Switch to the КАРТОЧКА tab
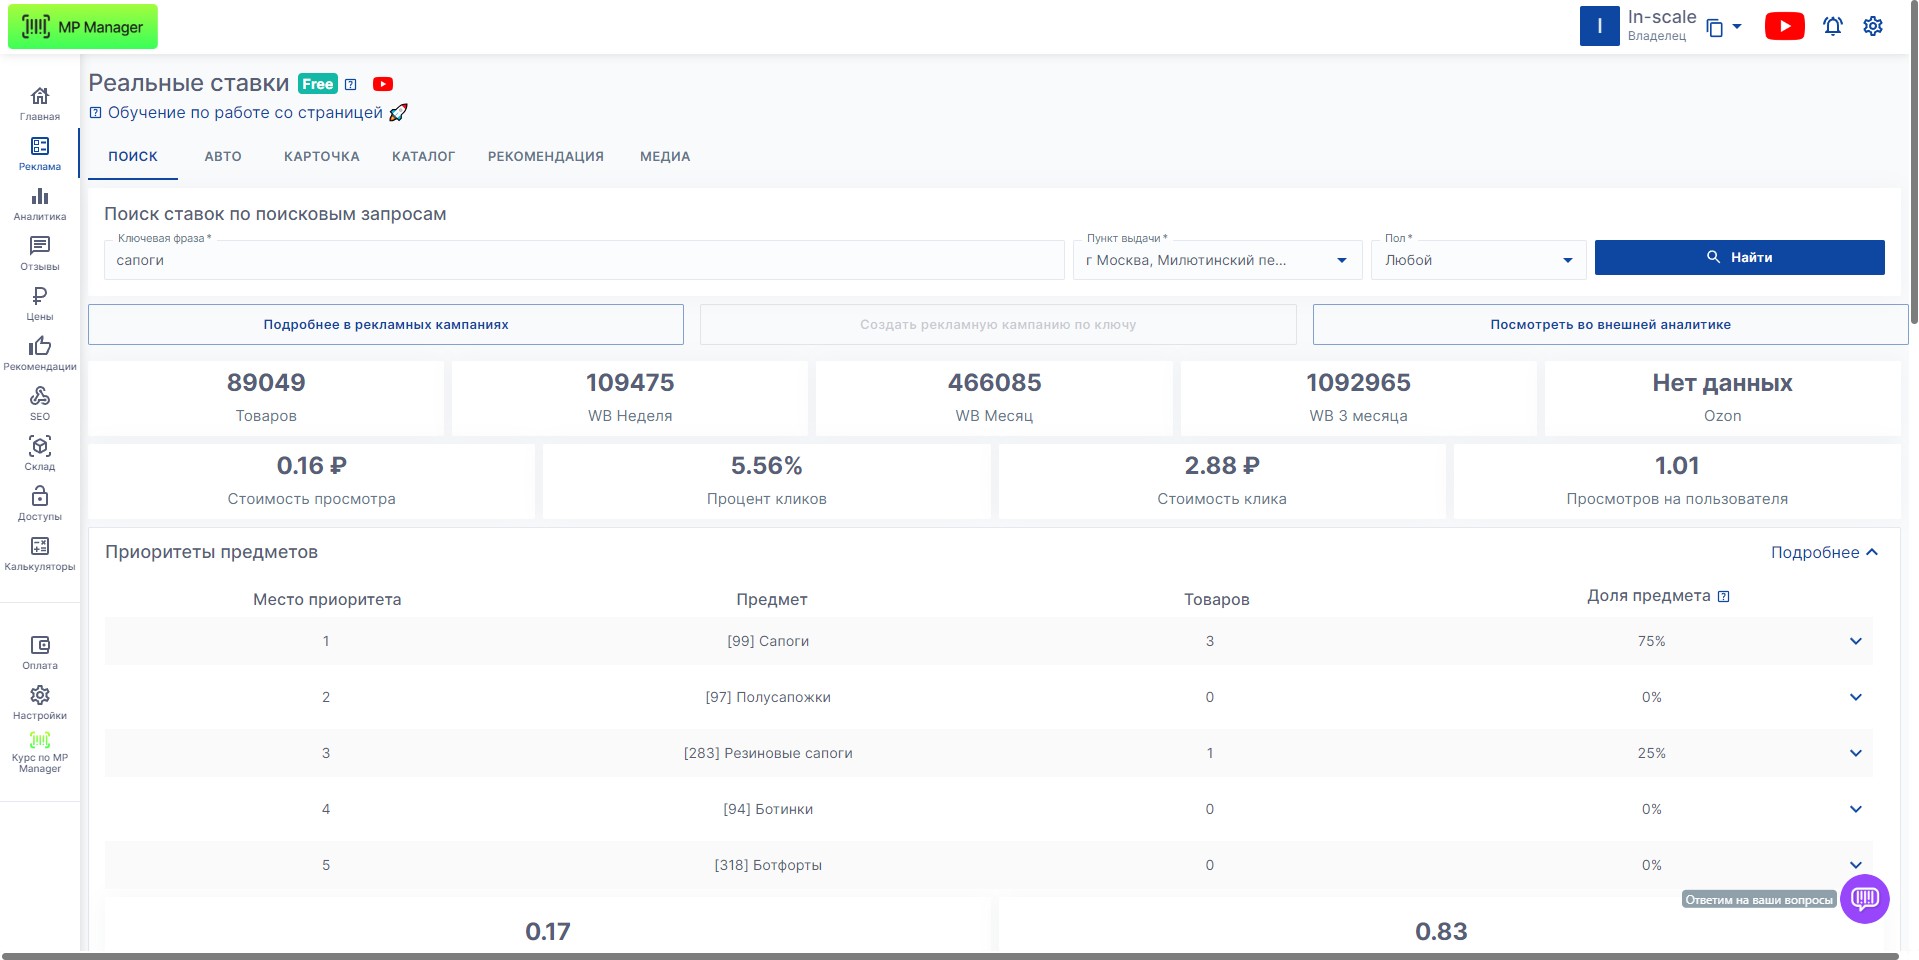The height and width of the screenshot is (960, 1919). point(321,157)
